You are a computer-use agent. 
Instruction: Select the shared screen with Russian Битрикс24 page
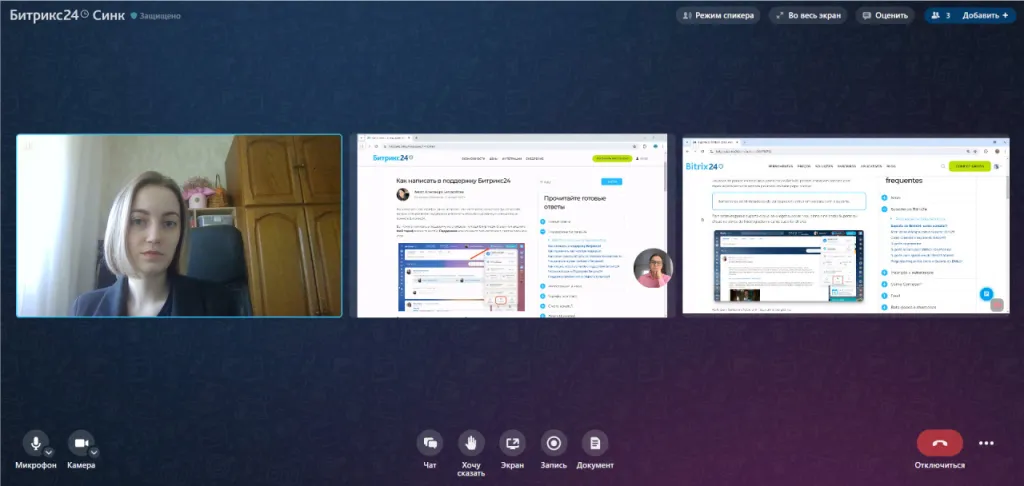[x=512, y=225]
